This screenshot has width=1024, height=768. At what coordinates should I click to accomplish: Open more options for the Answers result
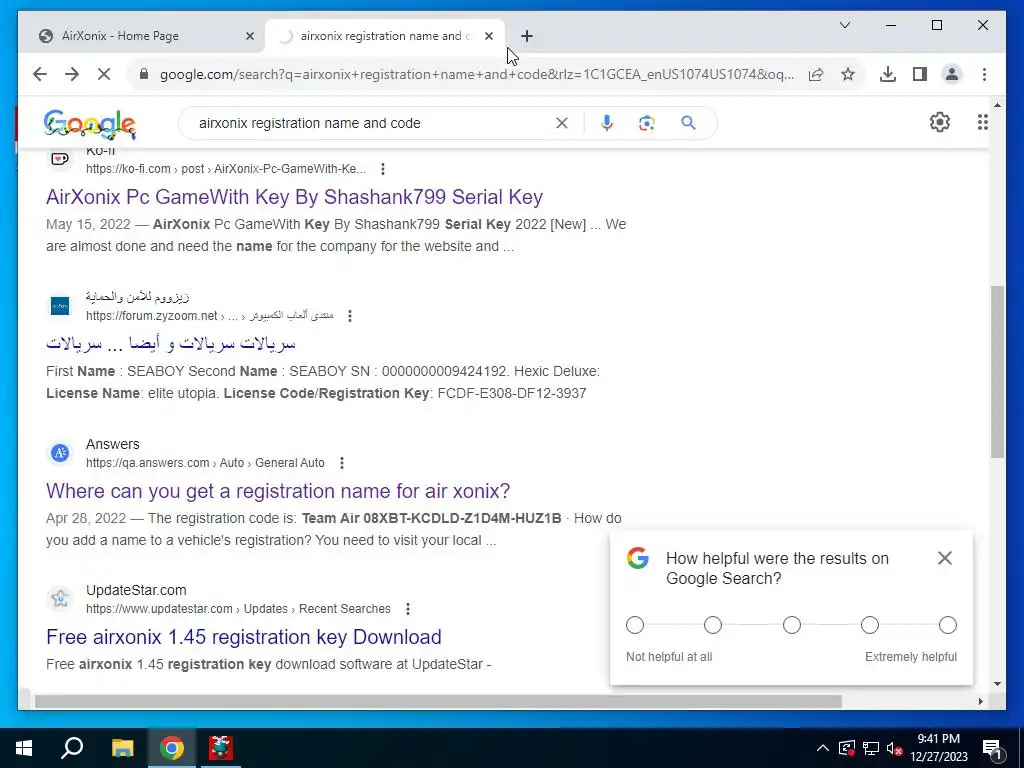[x=342, y=463]
